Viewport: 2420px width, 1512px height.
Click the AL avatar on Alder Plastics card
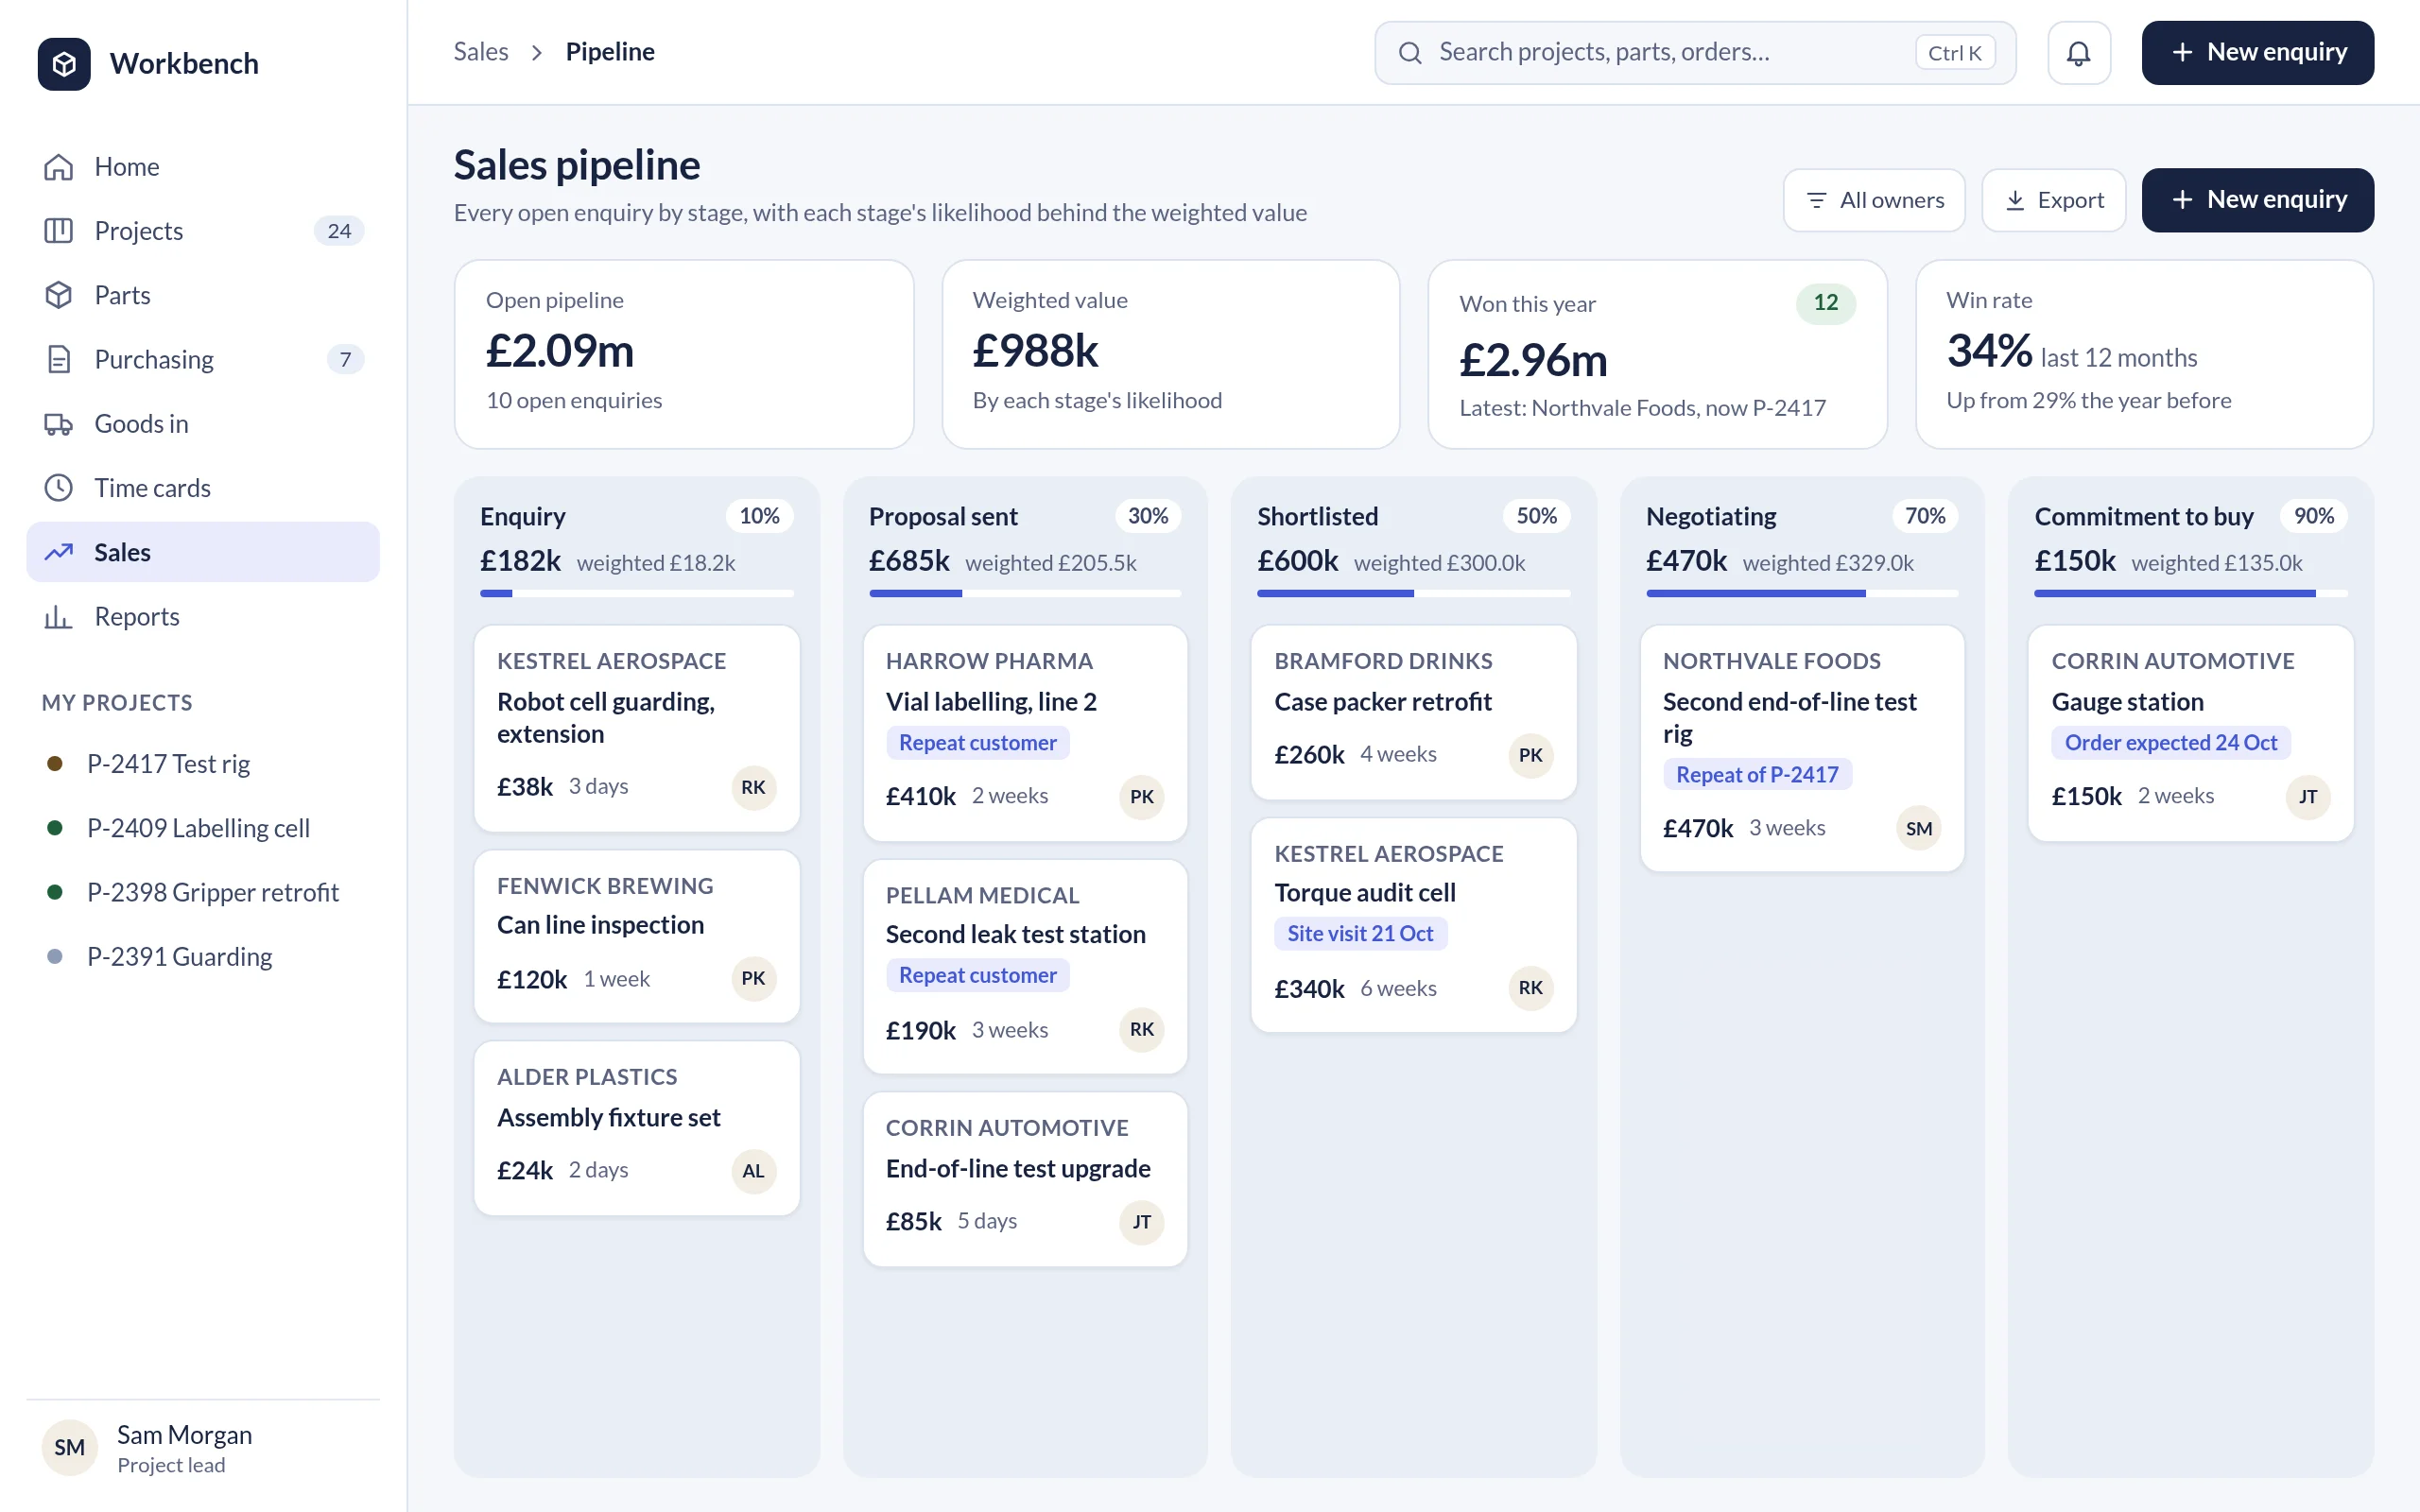pos(753,1171)
